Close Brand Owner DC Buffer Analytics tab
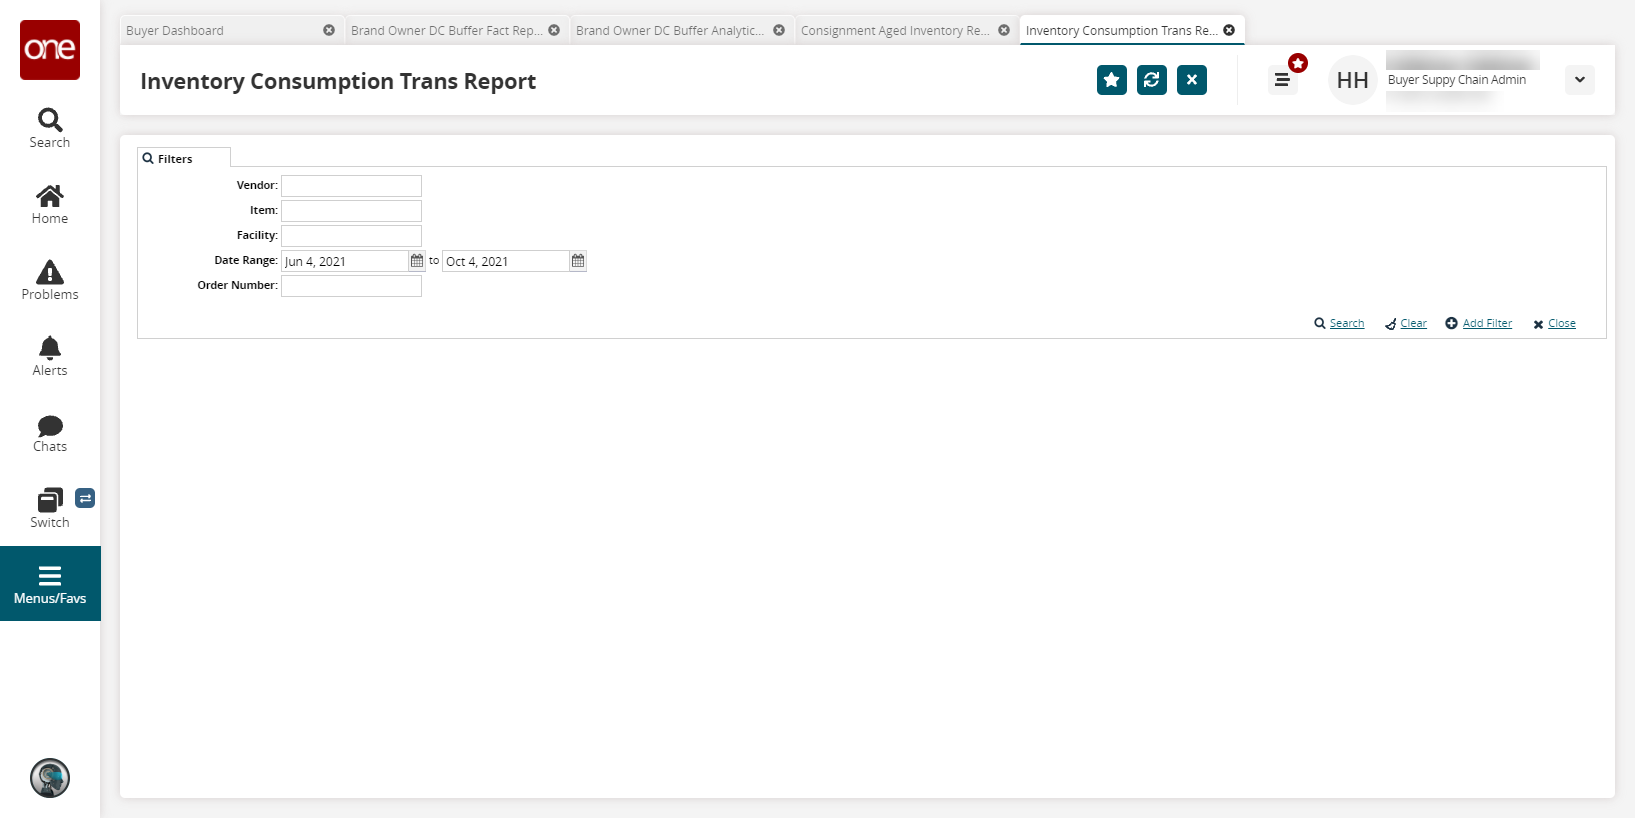This screenshot has width=1635, height=818. pos(779,30)
